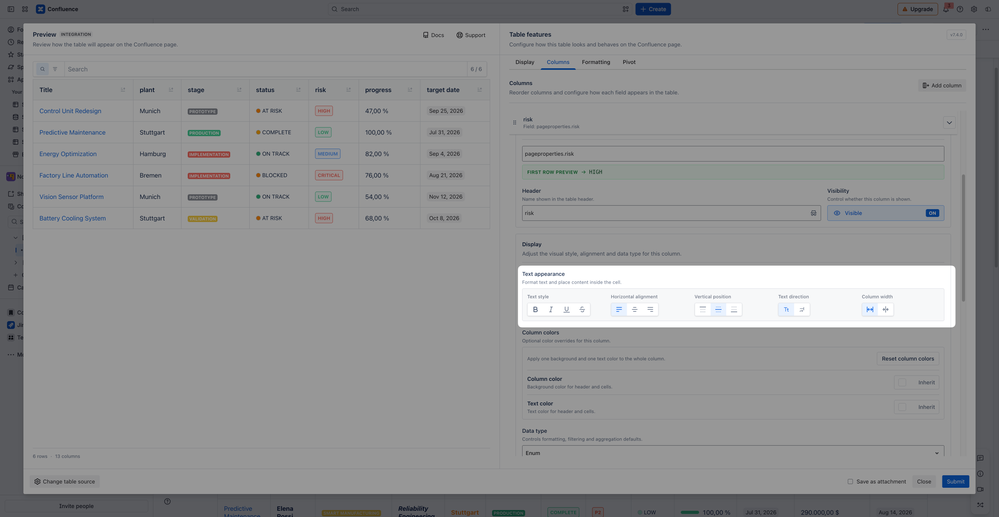Click sort icon in stage column header
The width and height of the screenshot is (999, 517).
[240, 90]
